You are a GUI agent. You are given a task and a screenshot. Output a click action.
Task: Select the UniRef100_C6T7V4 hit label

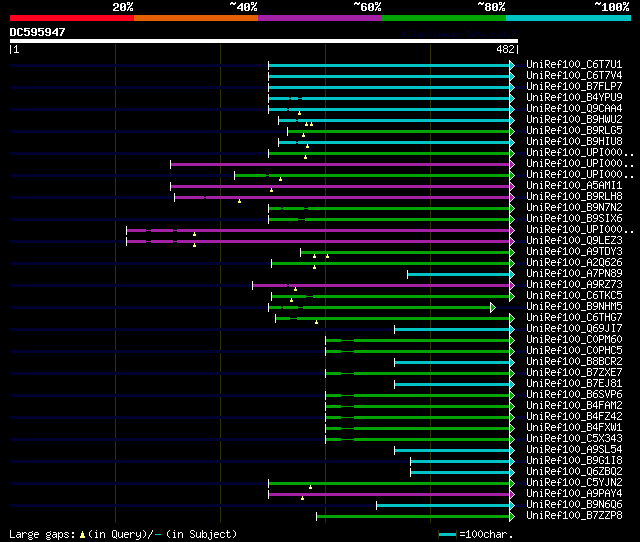574,76
